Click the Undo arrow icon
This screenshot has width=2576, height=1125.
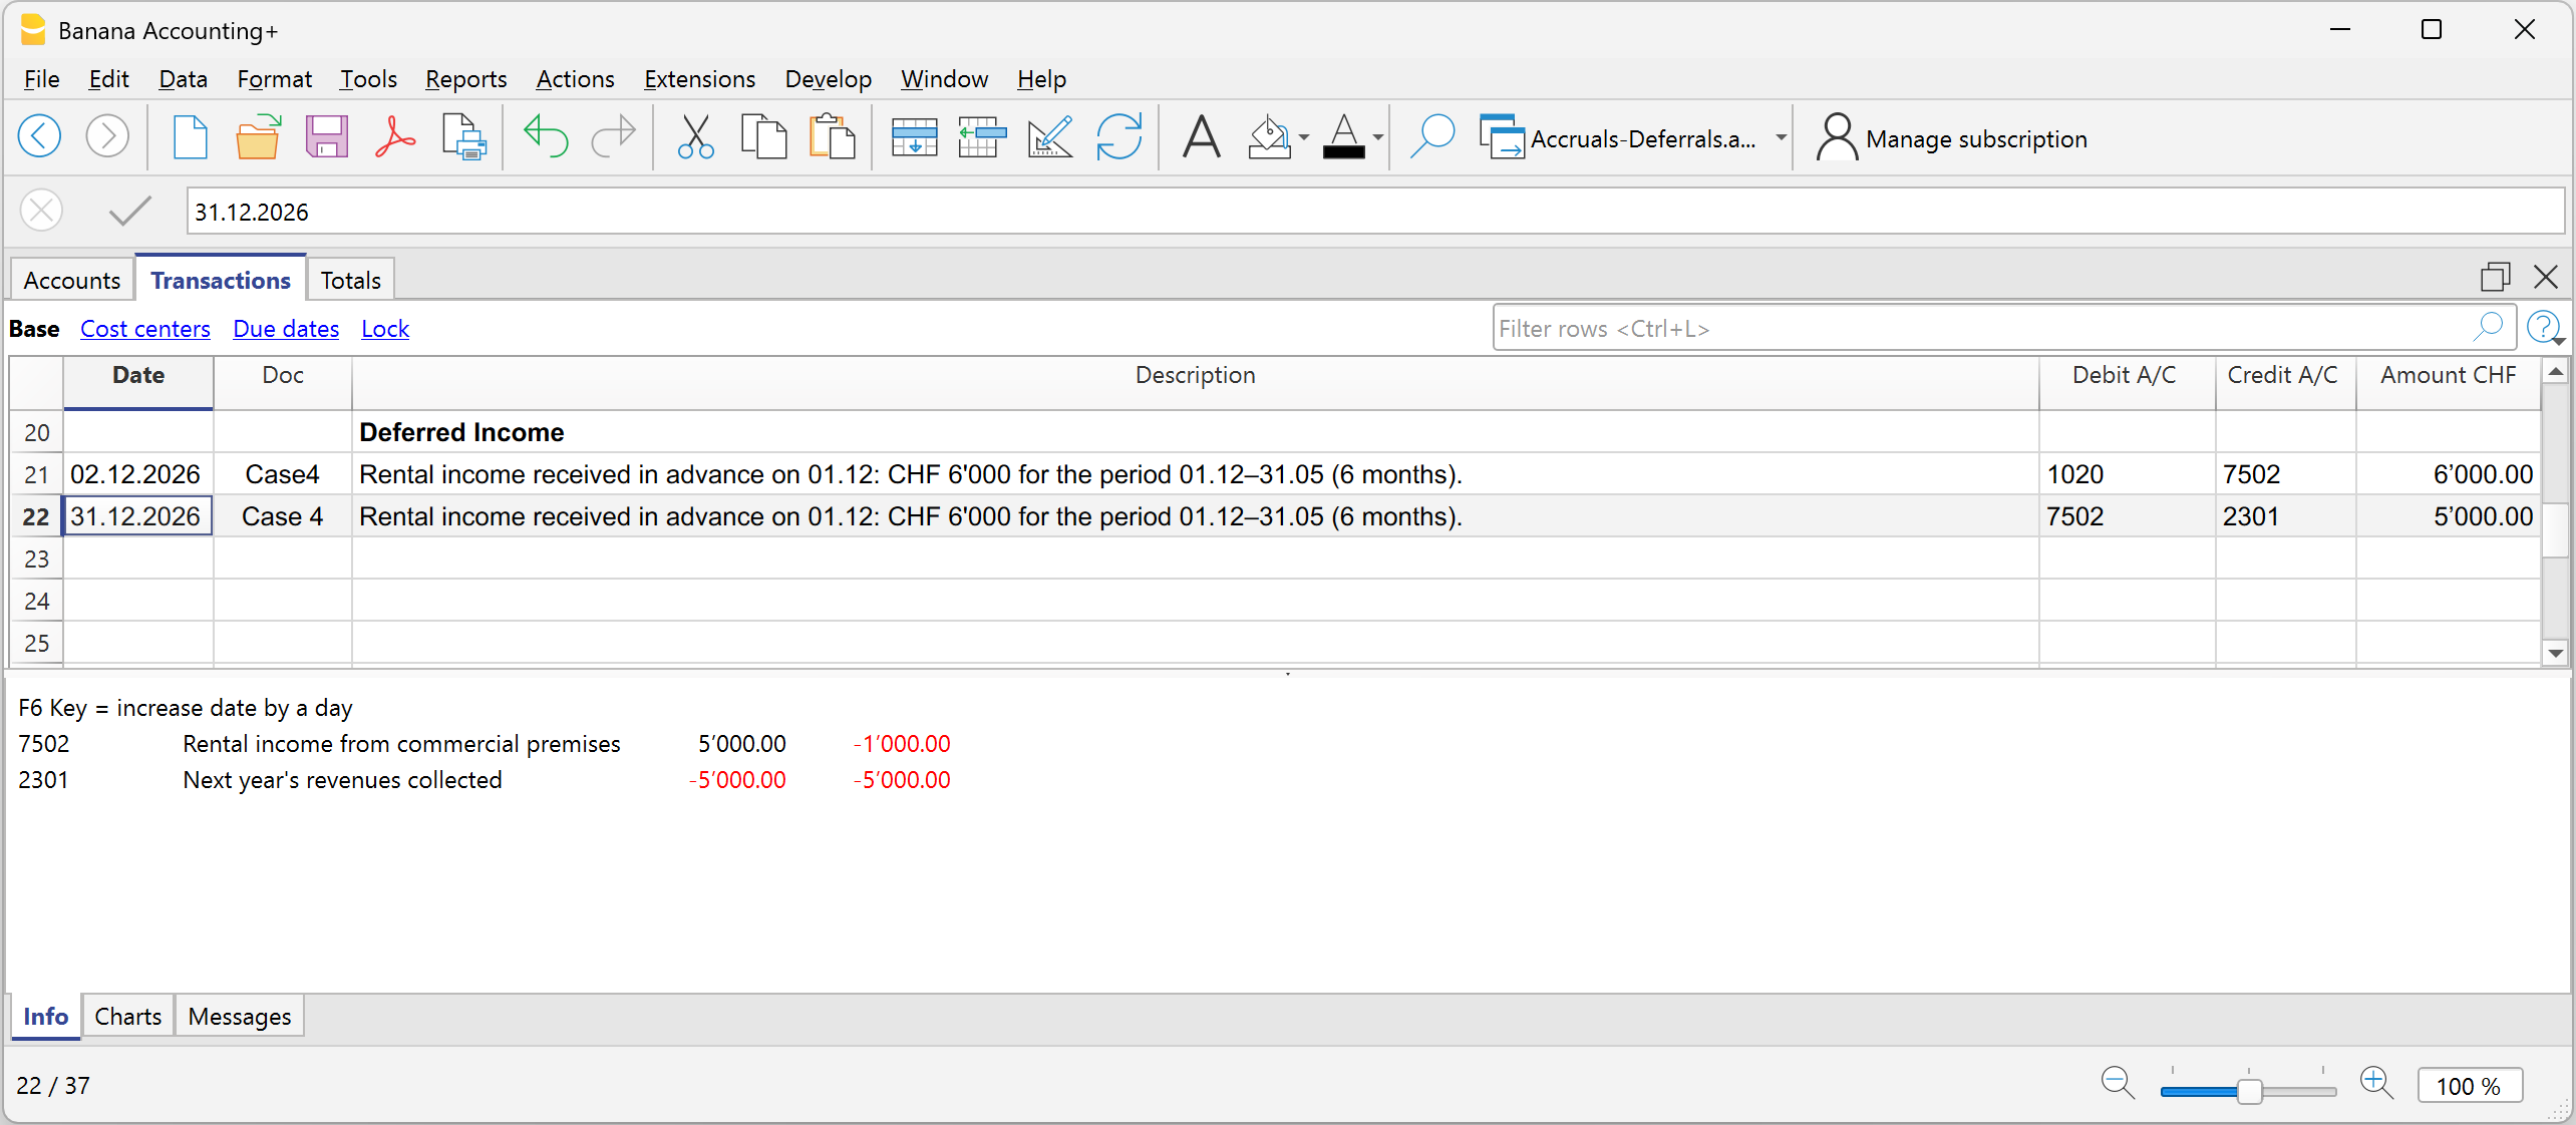click(545, 138)
